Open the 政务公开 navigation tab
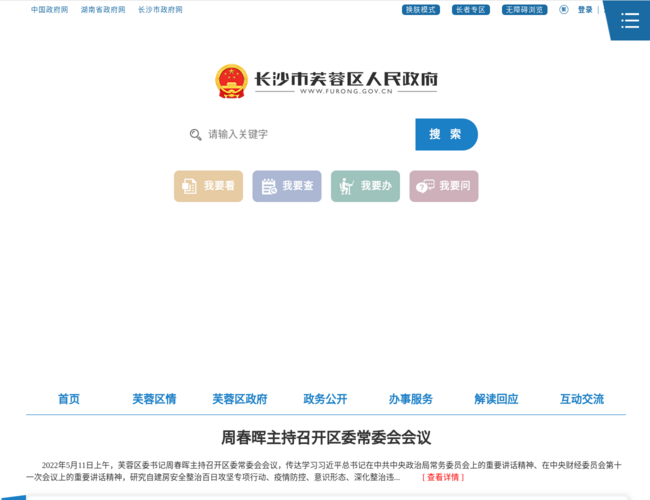 tap(325, 399)
